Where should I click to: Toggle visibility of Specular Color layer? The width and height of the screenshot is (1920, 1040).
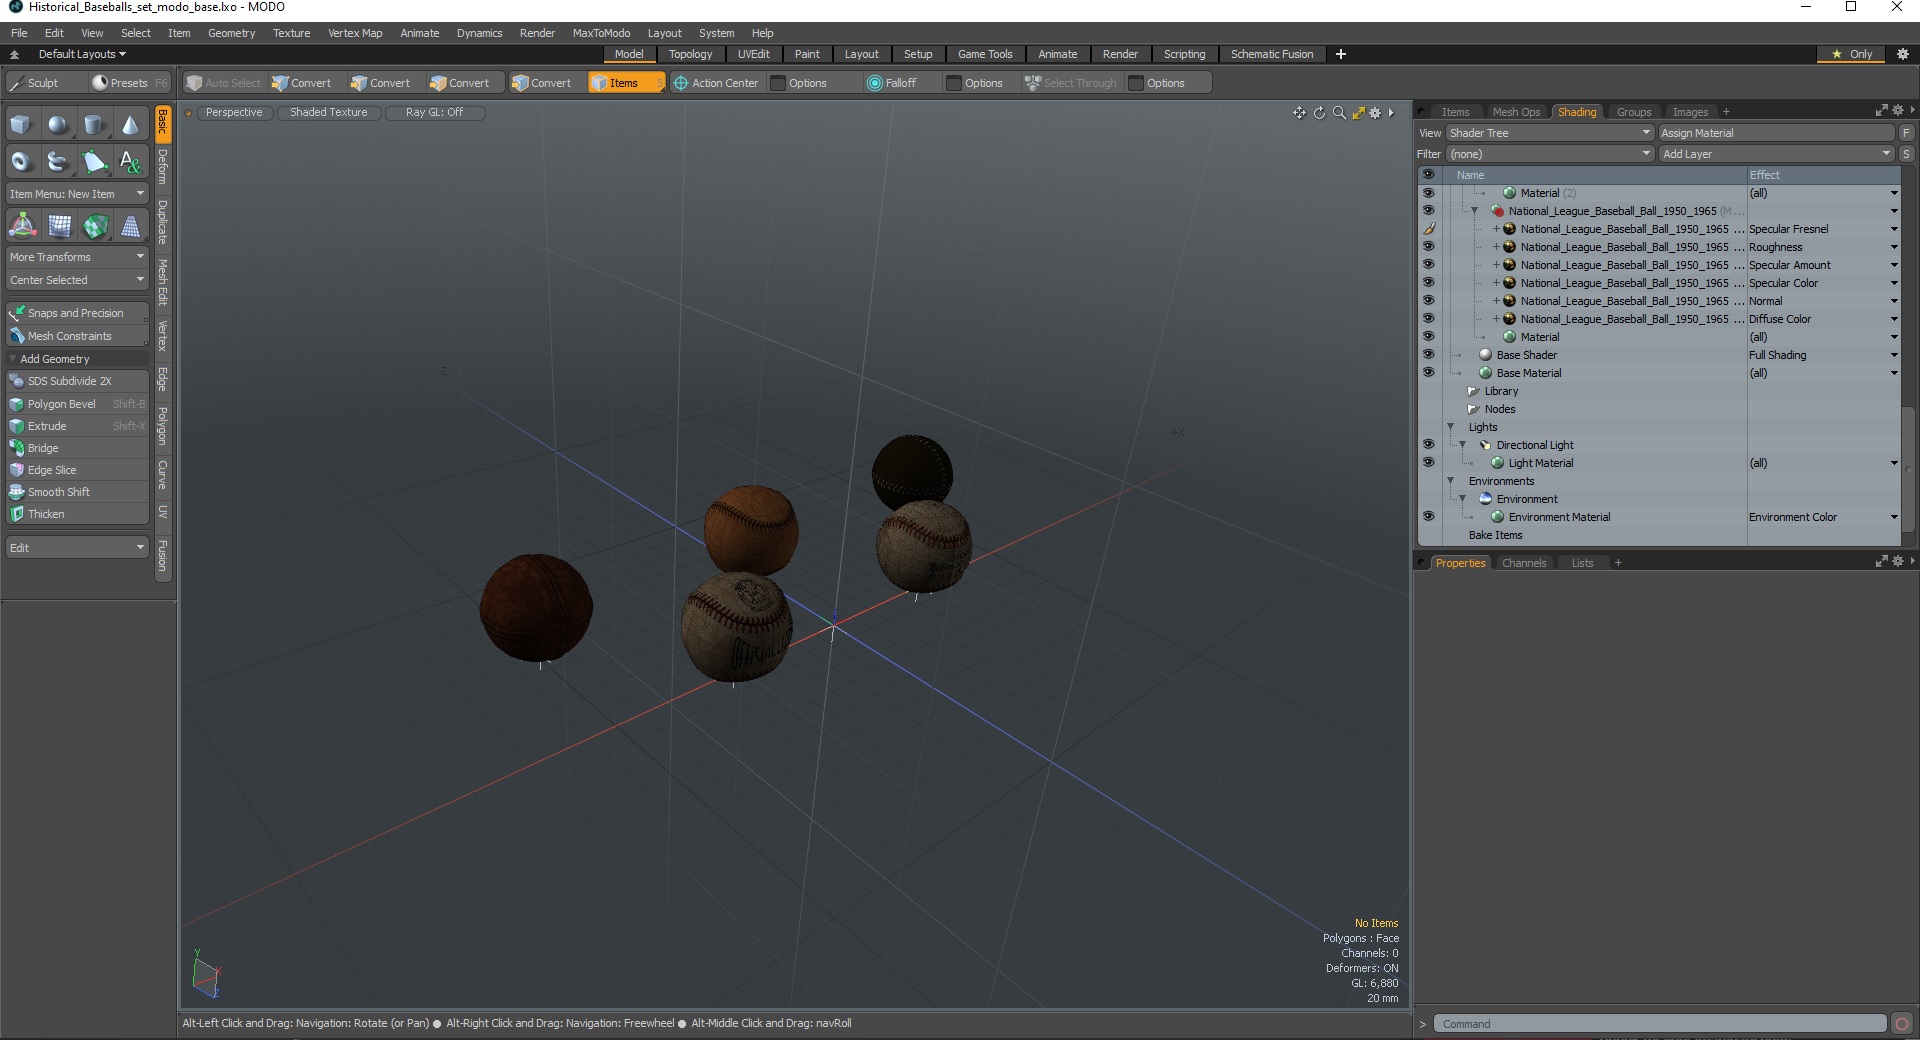1428,283
